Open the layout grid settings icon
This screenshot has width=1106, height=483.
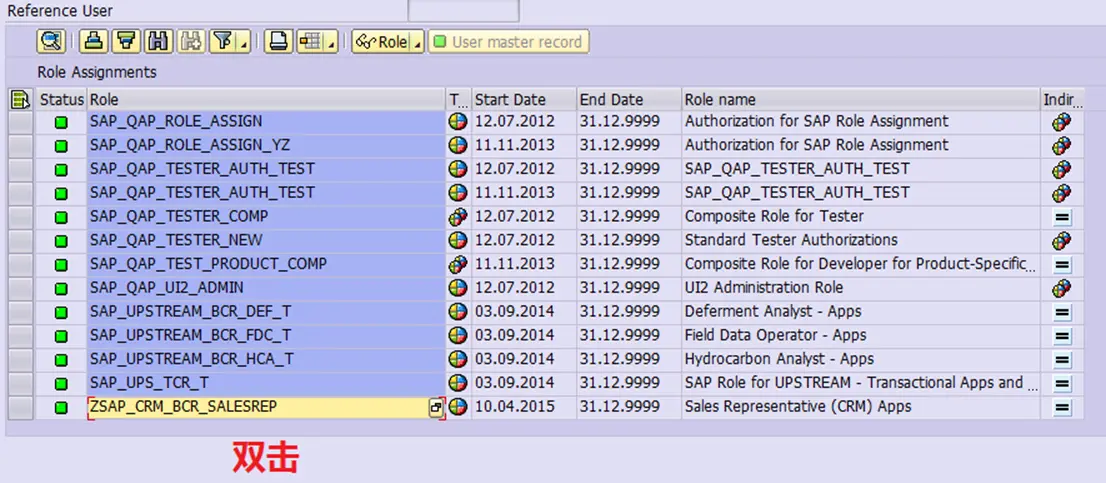click(x=310, y=42)
